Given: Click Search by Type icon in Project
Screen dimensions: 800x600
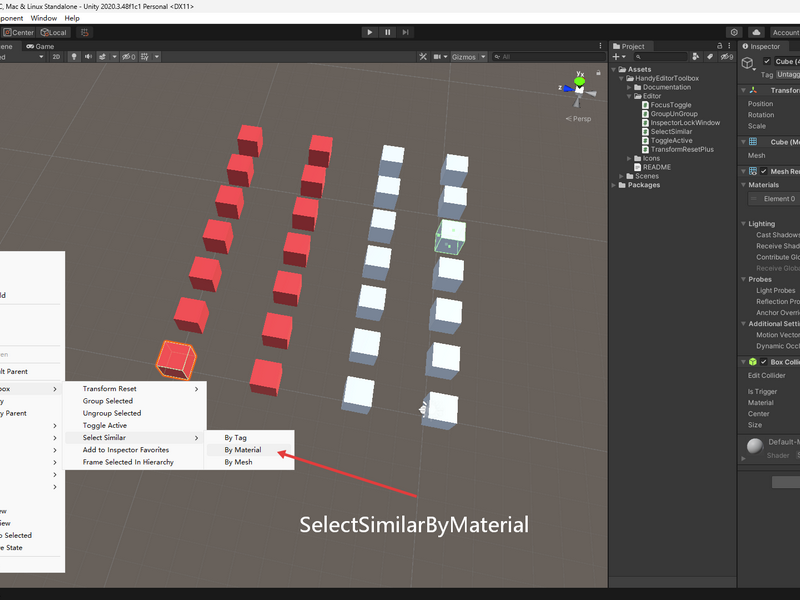Looking at the screenshot, I should pos(695,57).
